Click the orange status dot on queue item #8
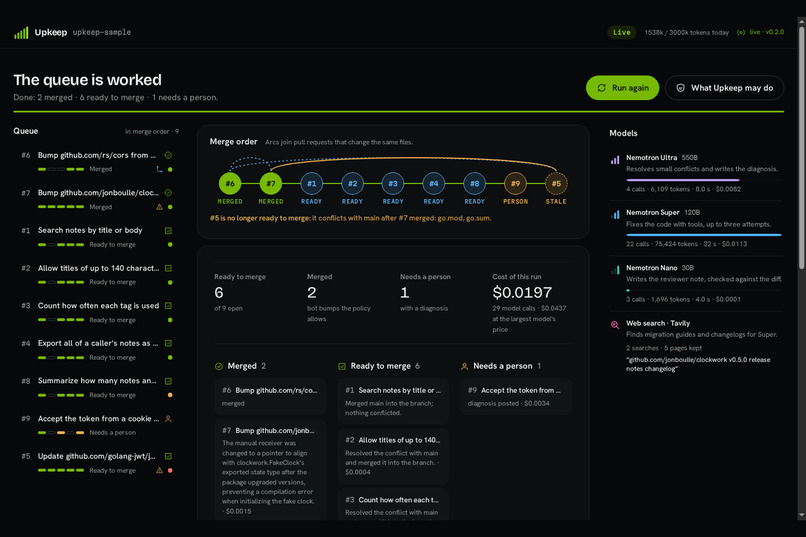Image resolution: width=806 pixels, height=537 pixels. click(170, 395)
